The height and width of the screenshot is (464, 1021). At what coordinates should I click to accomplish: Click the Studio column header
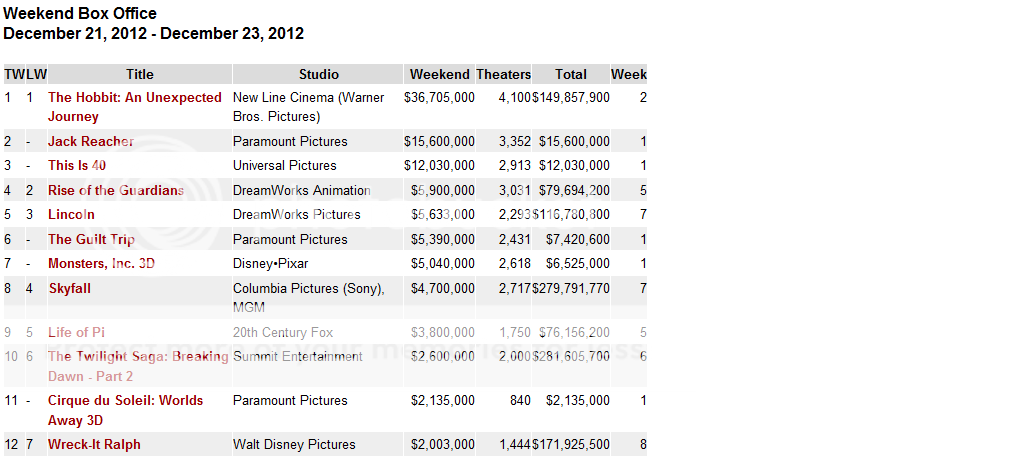click(x=318, y=75)
